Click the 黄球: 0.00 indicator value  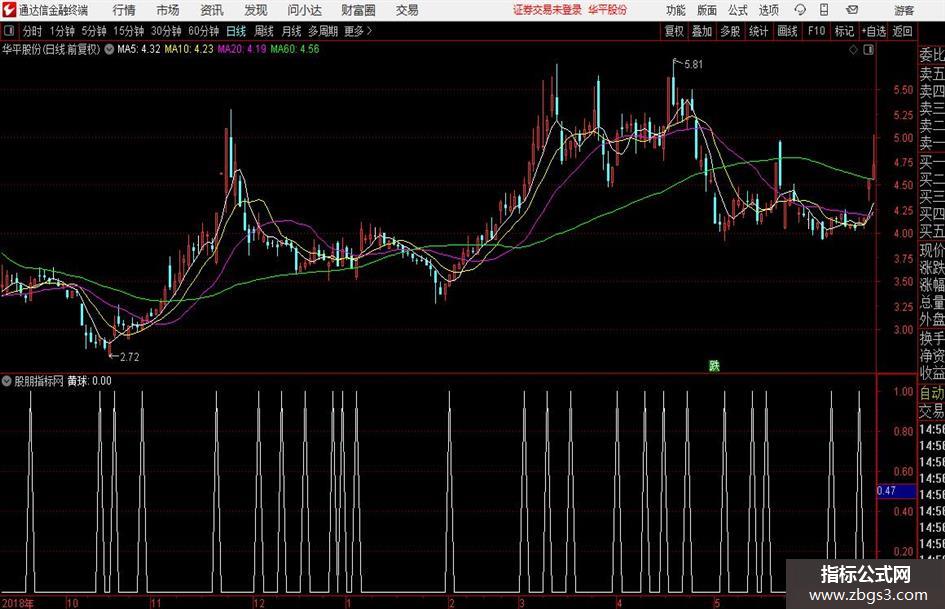[x=89, y=380]
